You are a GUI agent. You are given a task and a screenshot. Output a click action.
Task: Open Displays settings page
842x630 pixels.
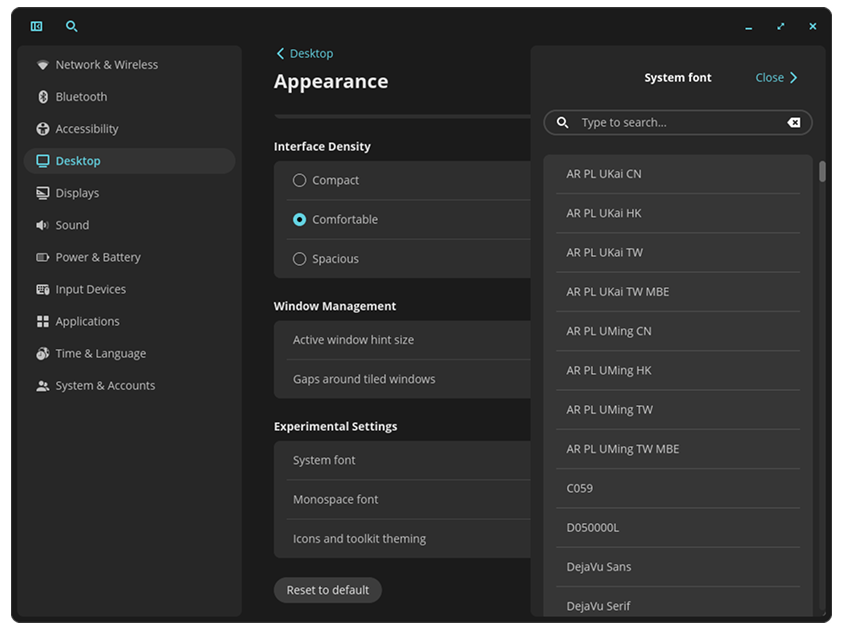pos(129,193)
